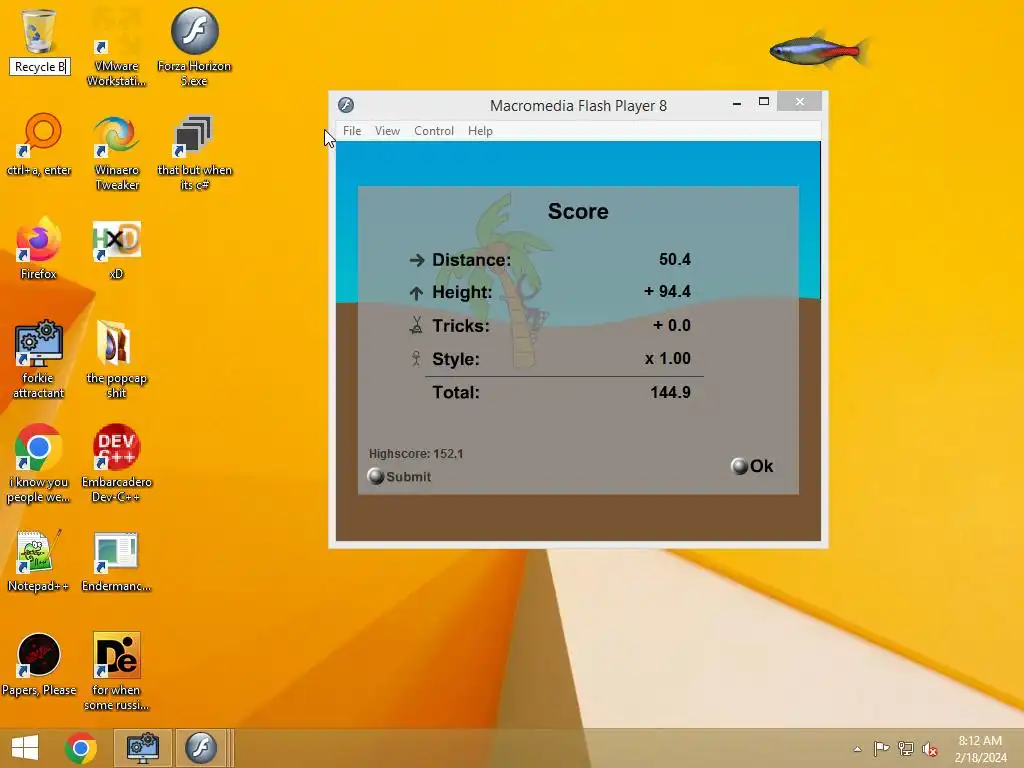Open the Action Center flag icon

pos(881,748)
